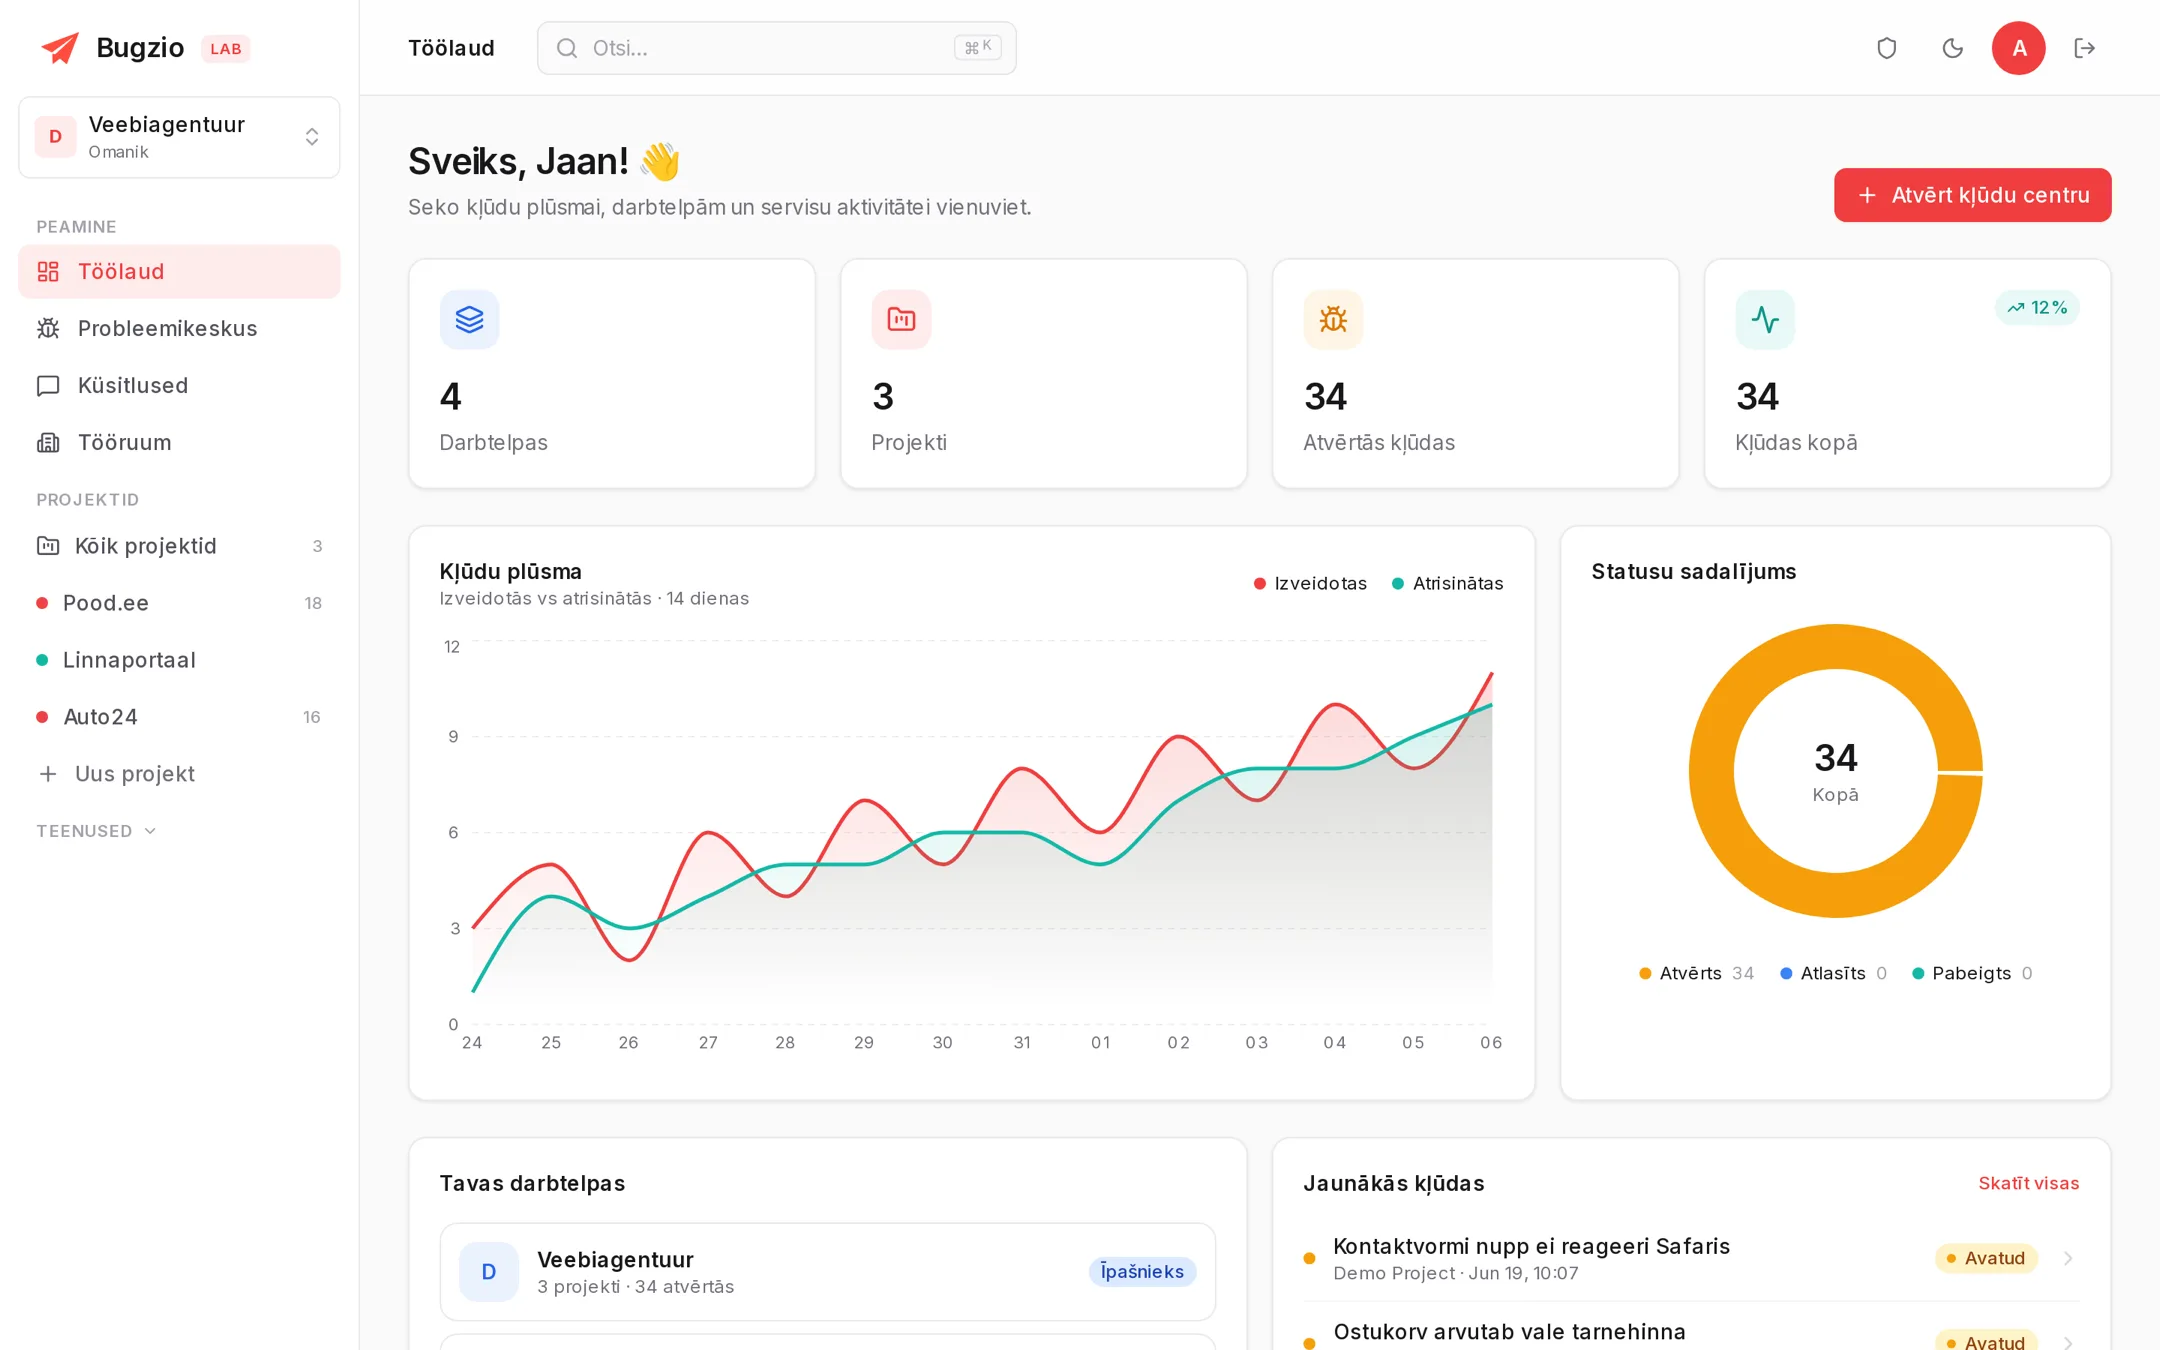Image resolution: width=2160 pixels, height=1350 pixels.
Task: Open the user avatar labeled A
Action: [2018, 48]
